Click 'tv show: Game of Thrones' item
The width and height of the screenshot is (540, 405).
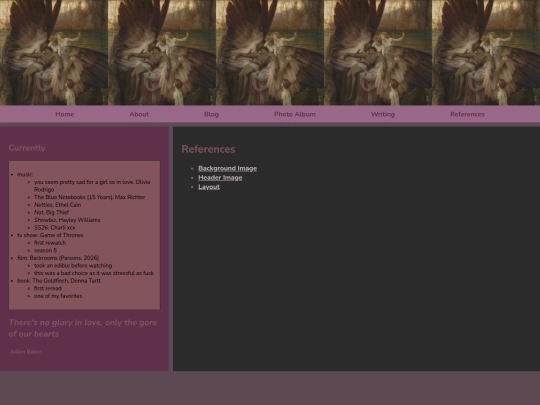coord(50,235)
